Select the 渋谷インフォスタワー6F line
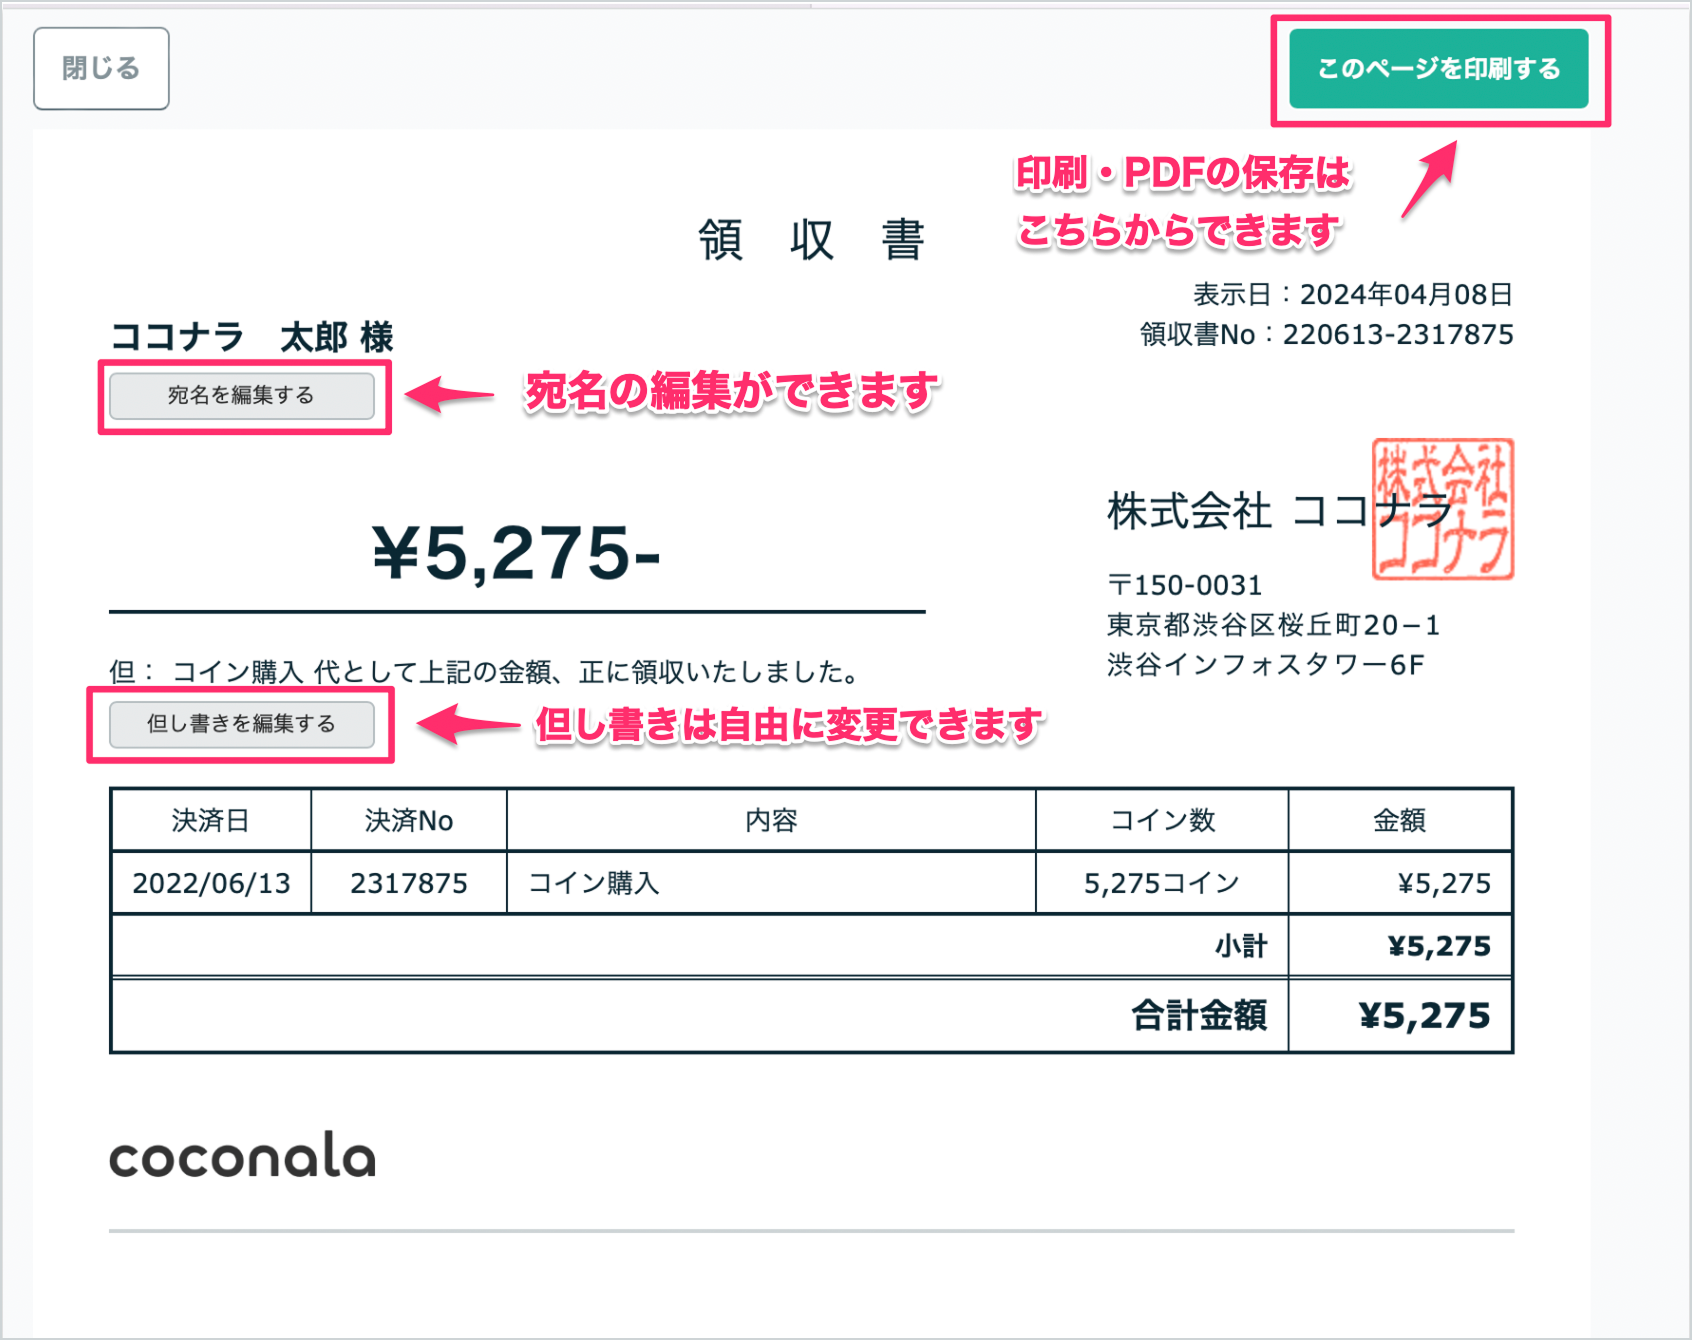 pyautogui.click(x=1265, y=665)
